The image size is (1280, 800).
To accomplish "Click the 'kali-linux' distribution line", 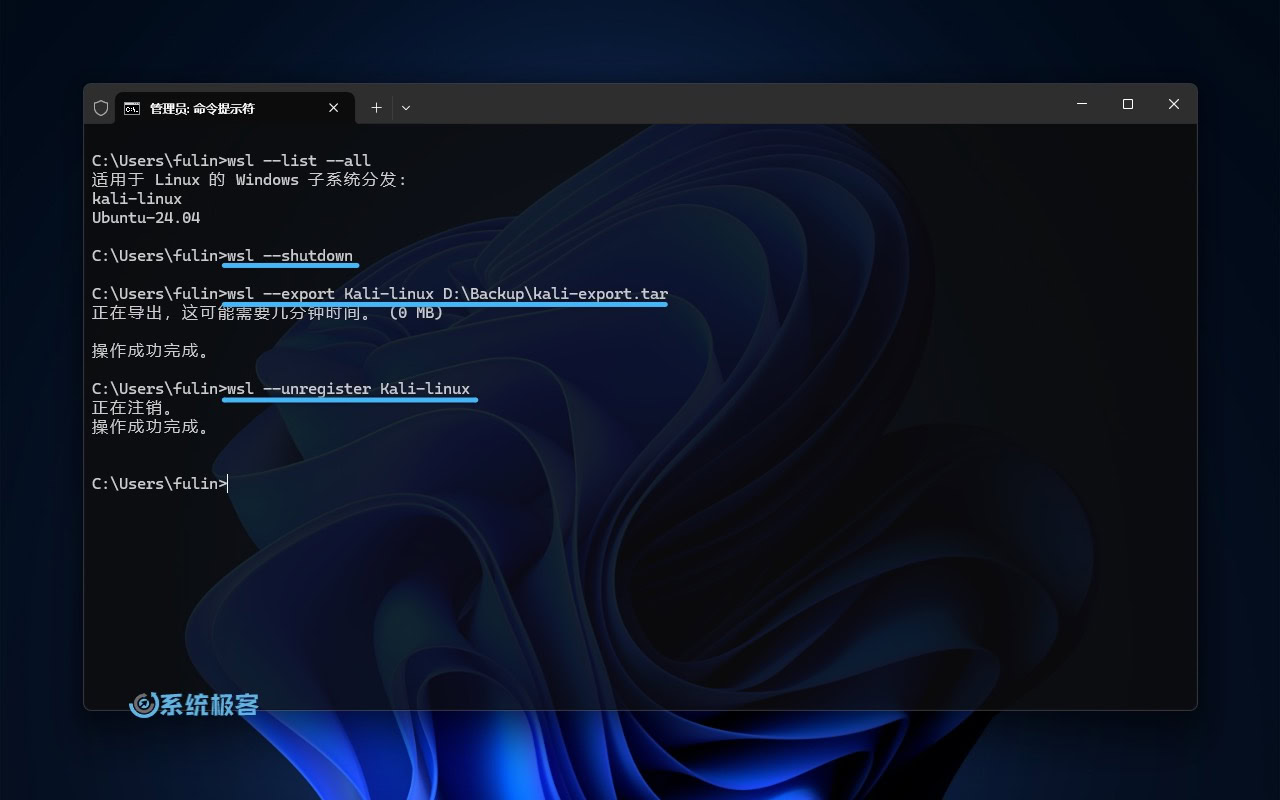I will tap(137, 199).
